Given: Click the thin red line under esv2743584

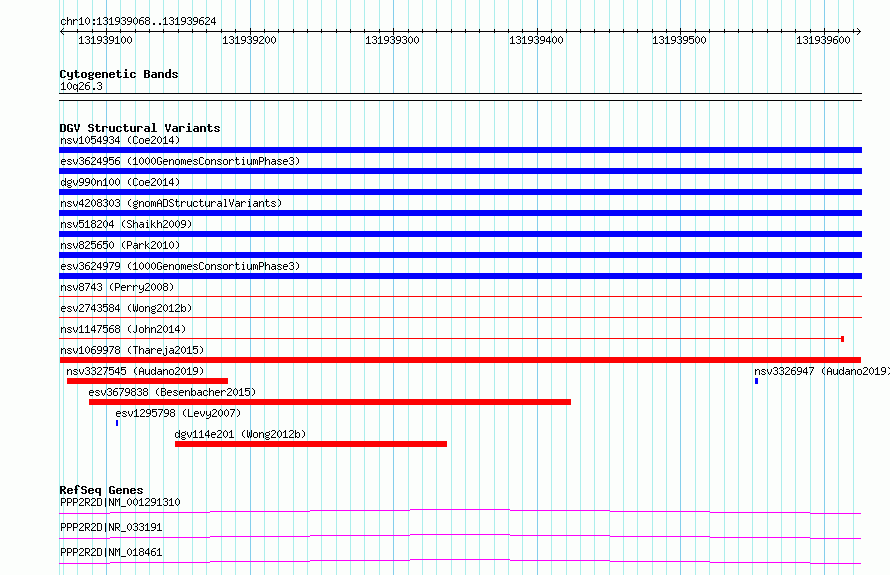Looking at the screenshot, I should coord(460,317).
